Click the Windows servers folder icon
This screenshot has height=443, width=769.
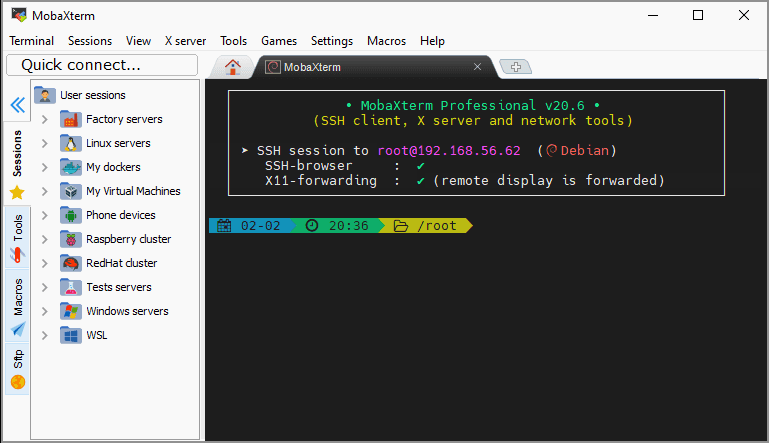[70, 311]
